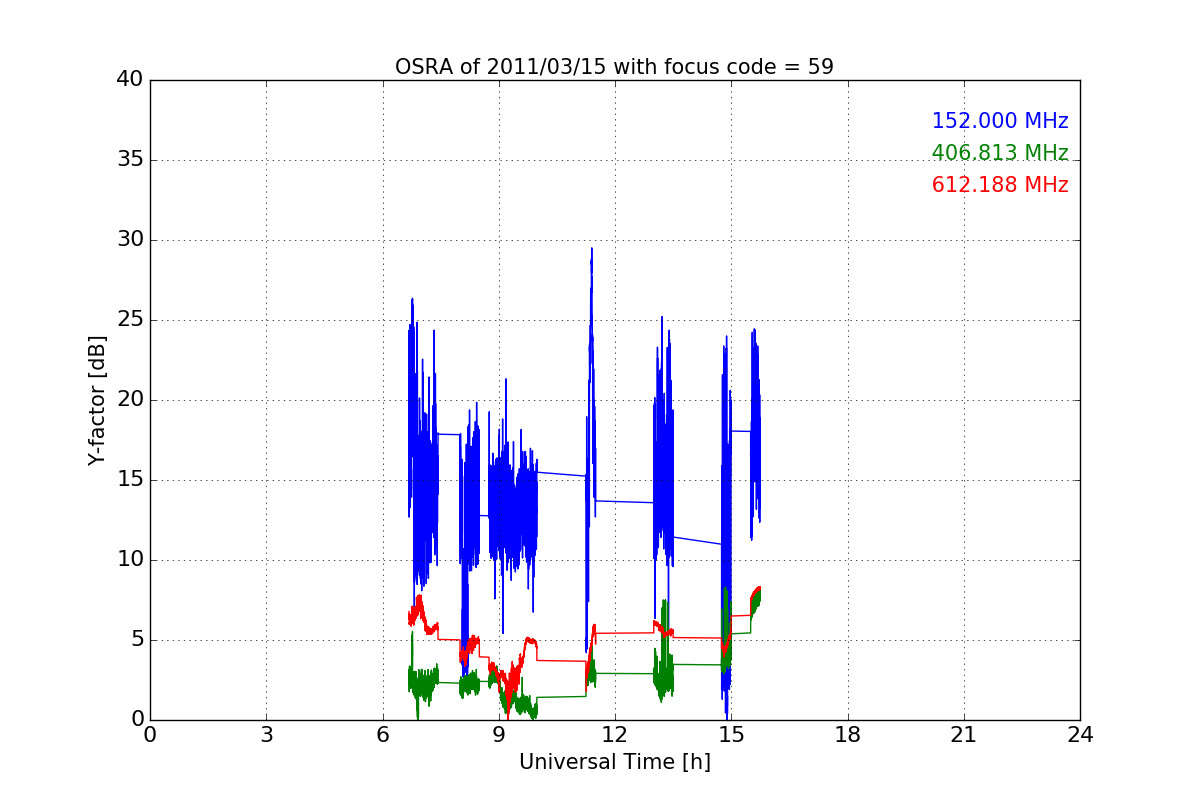1200x800 pixels.
Task: Click the y-axis tick label 30
Action: point(130,240)
